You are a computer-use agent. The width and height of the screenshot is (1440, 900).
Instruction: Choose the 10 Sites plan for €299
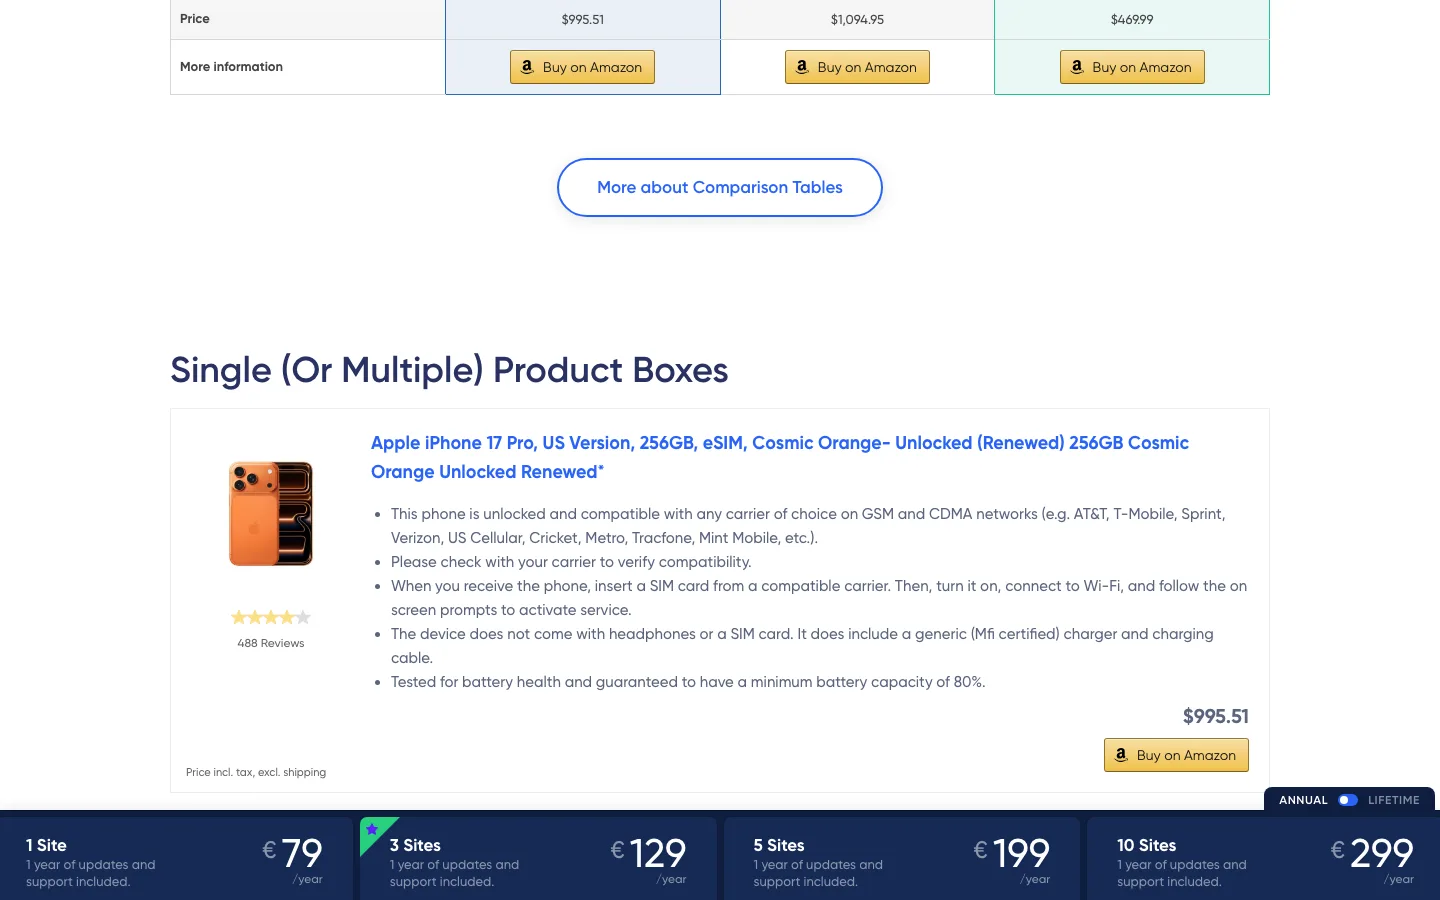[x=1263, y=859]
